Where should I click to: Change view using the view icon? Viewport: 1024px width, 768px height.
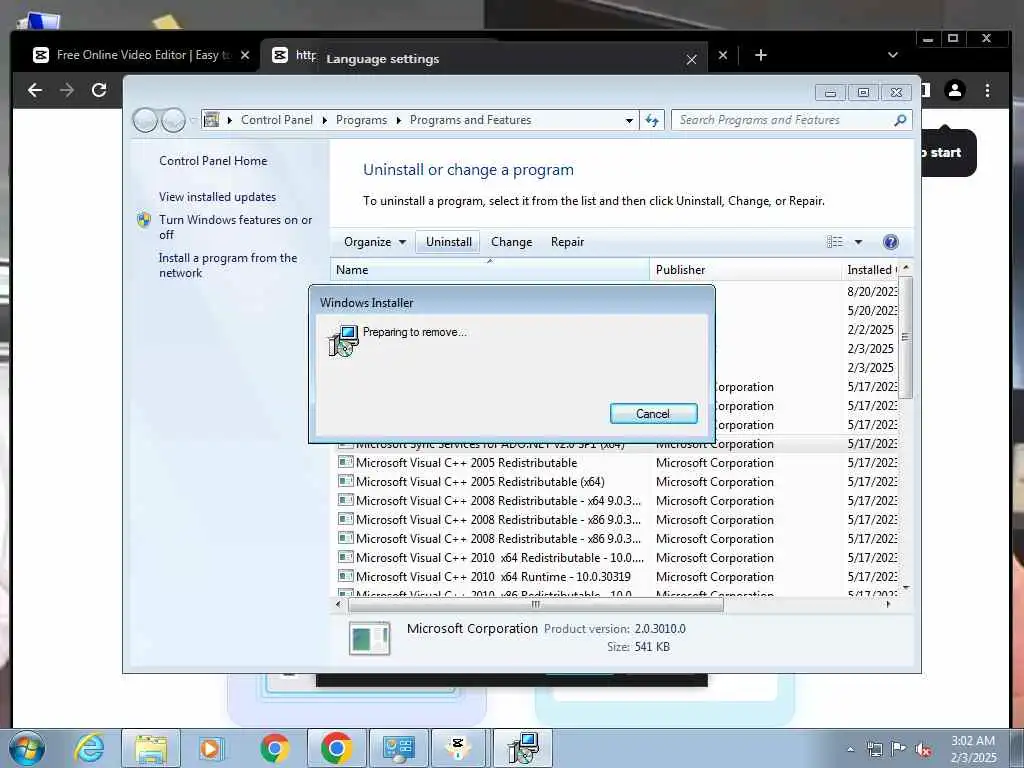(x=835, y=242)
